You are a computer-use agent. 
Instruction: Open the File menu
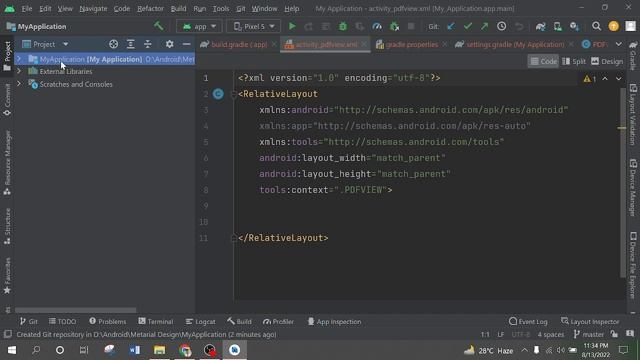coord(27,9)
